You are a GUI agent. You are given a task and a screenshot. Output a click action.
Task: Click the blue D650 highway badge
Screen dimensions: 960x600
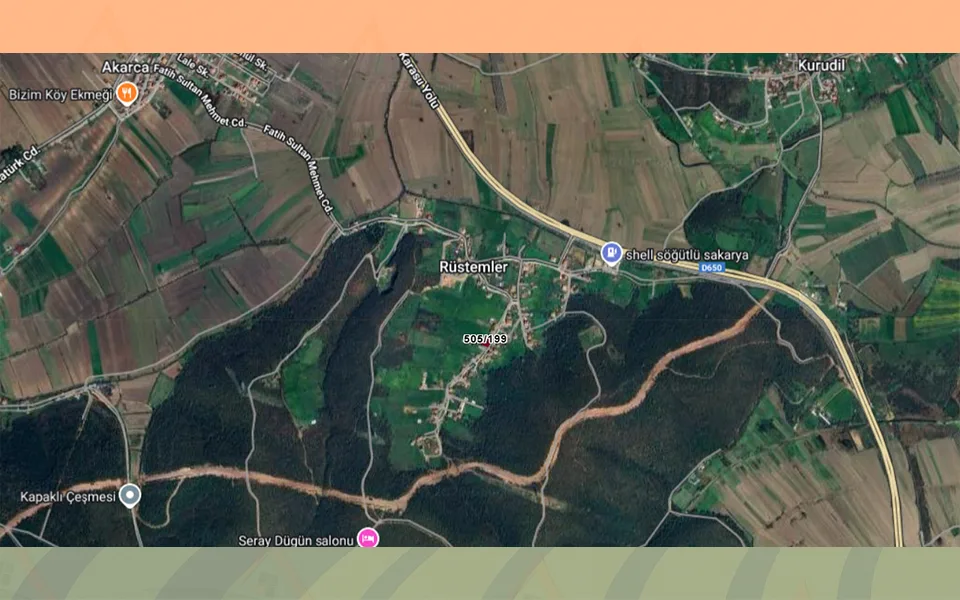coord(711,268)
